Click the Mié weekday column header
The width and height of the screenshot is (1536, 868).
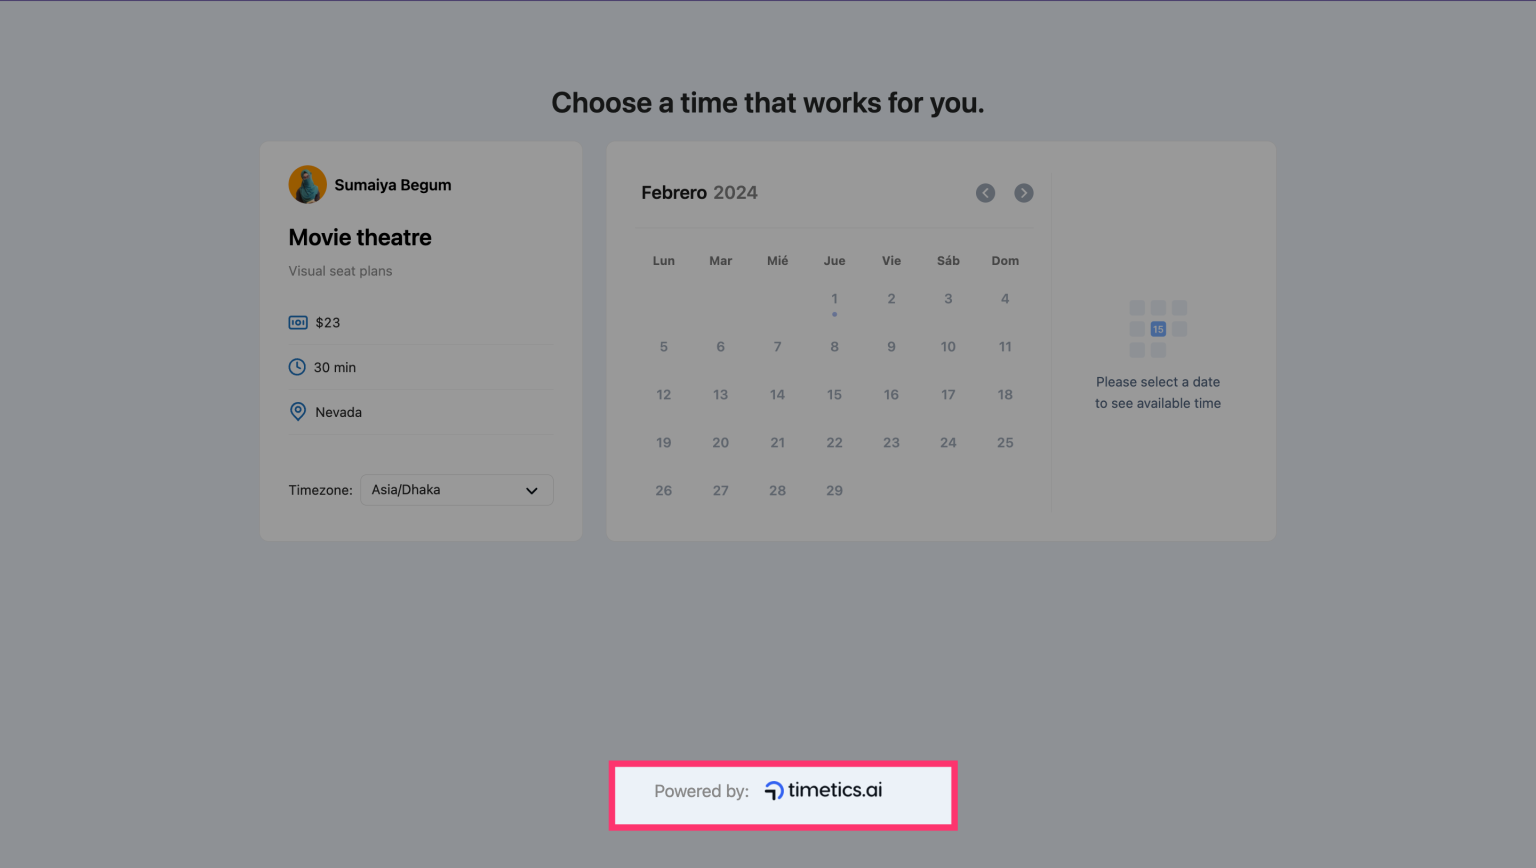pos(777,260)
